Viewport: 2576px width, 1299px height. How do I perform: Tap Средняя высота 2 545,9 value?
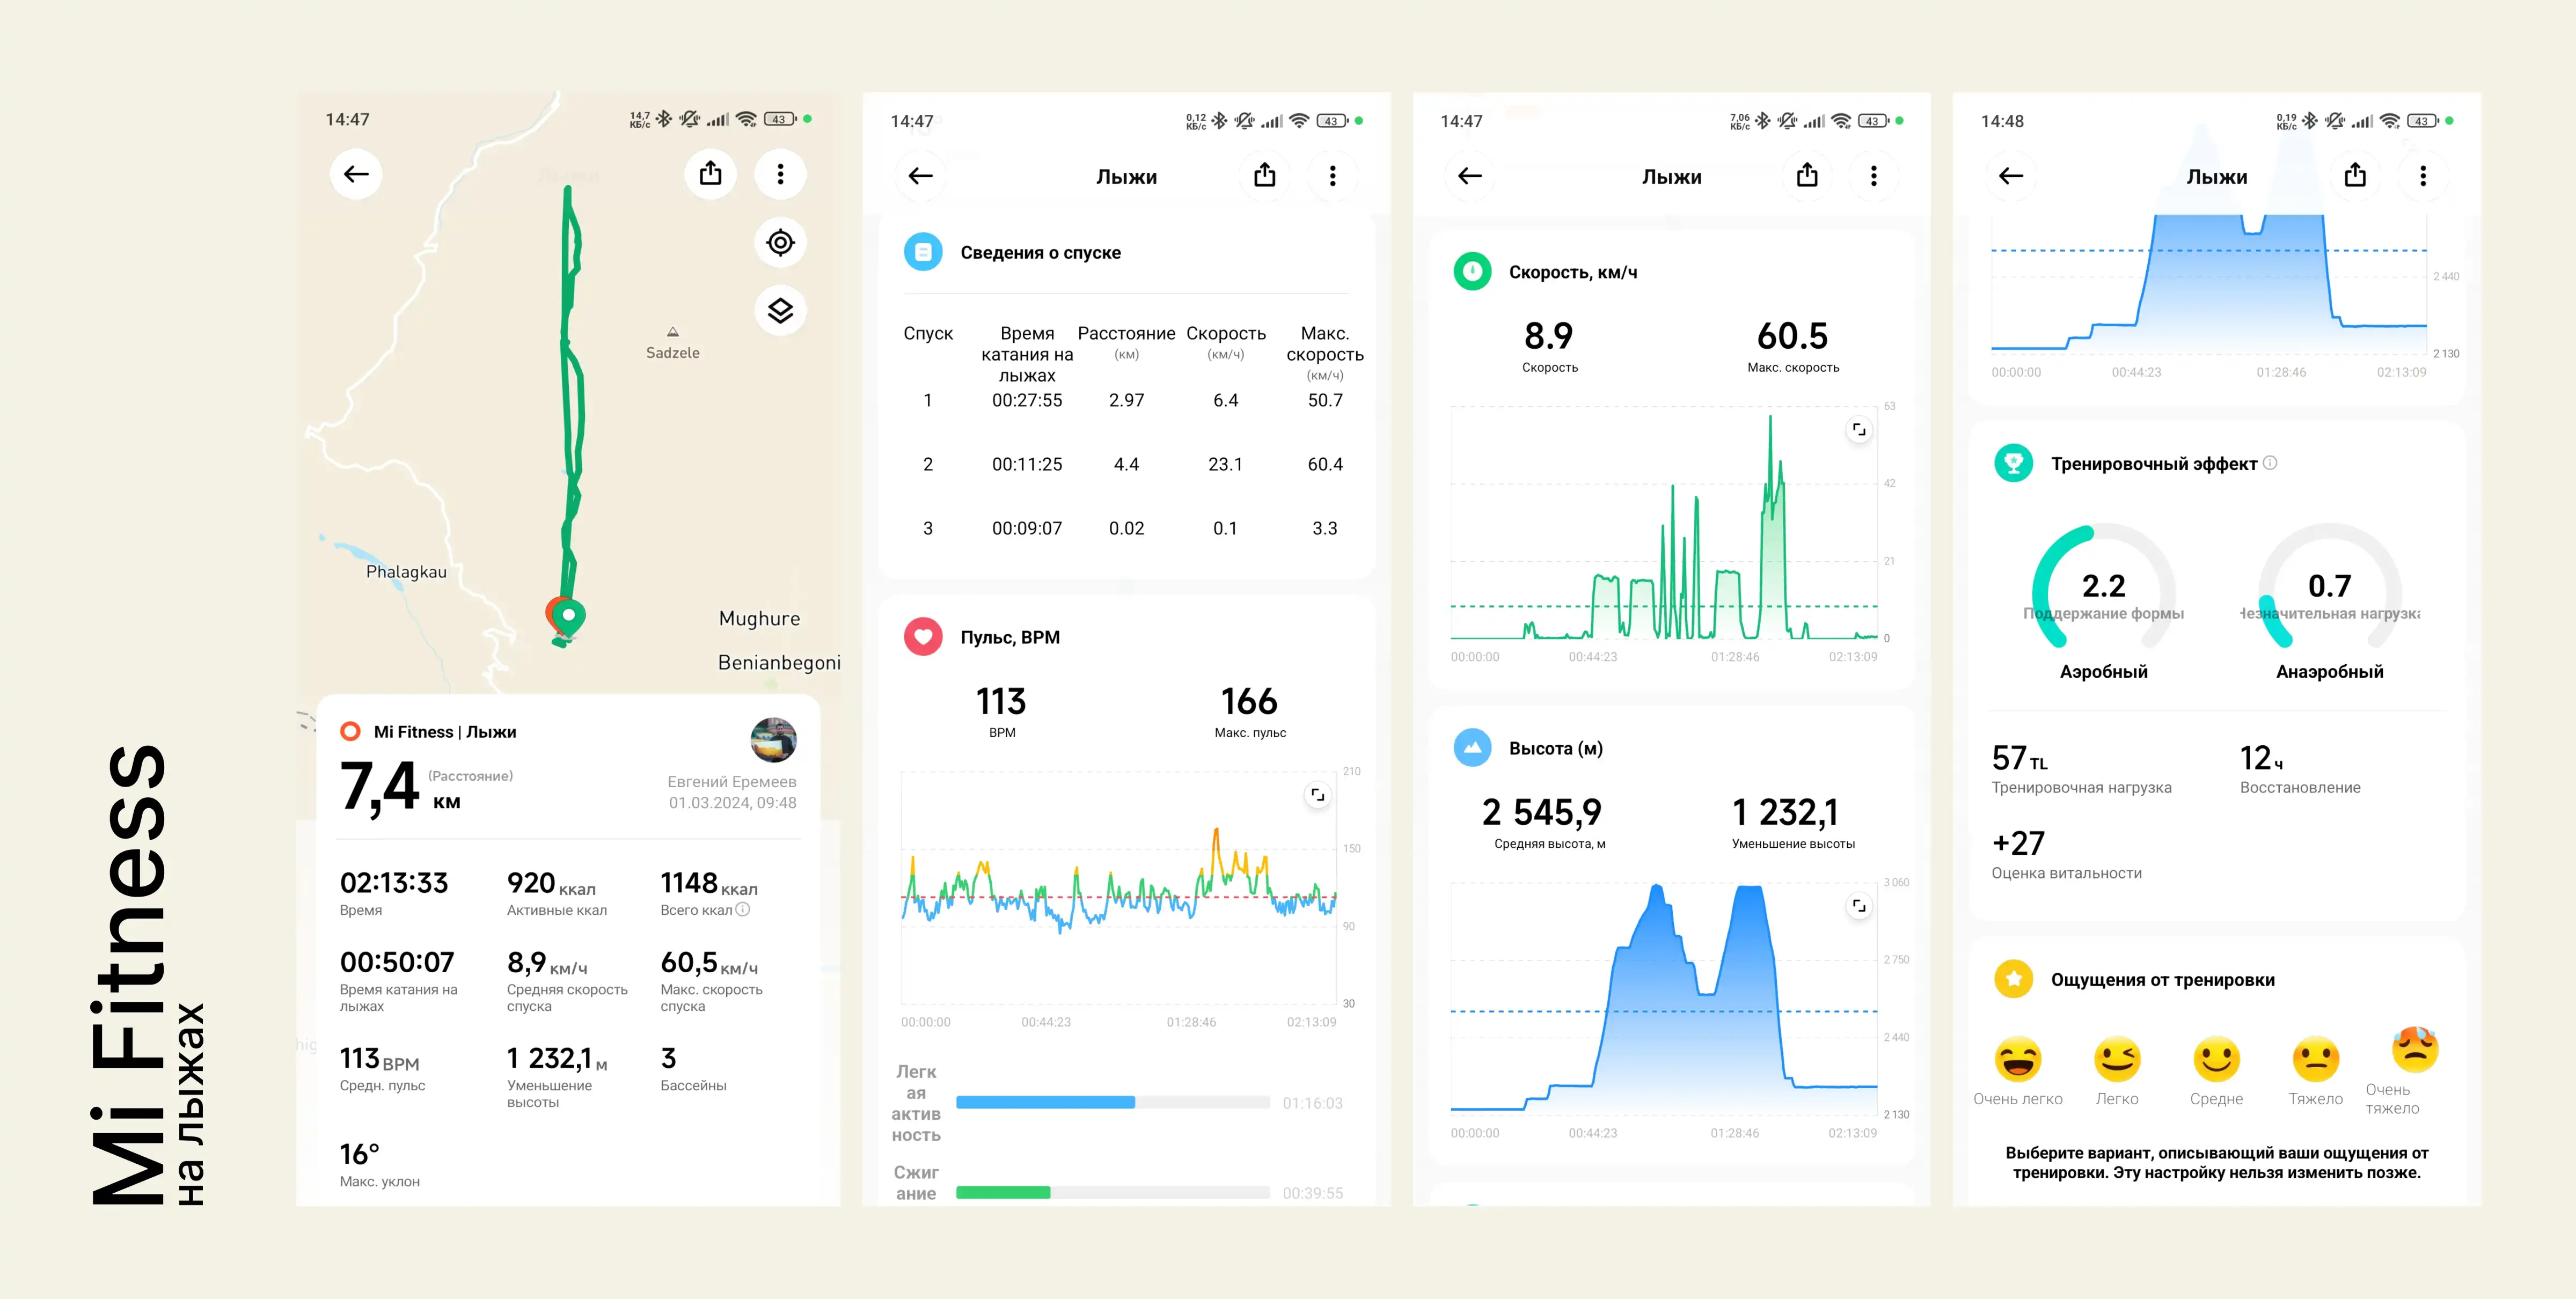1541,812
